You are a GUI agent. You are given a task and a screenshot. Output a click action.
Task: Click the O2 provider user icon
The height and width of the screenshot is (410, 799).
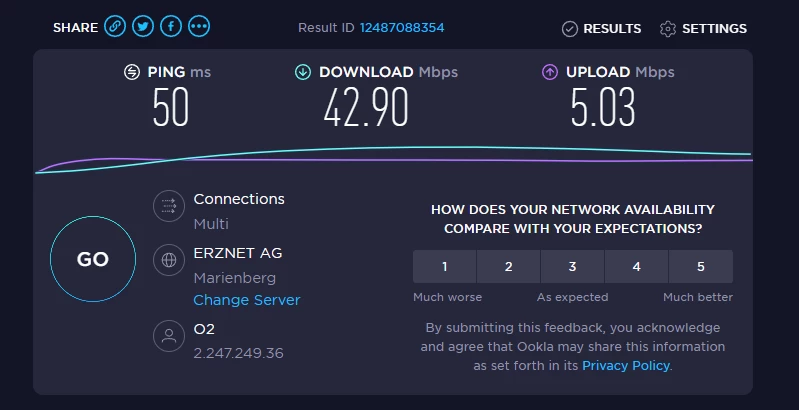tap(167, 337)
